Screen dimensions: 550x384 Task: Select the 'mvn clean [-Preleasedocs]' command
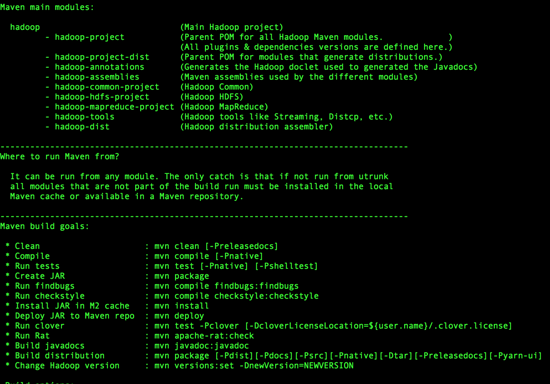click(216, 246)
